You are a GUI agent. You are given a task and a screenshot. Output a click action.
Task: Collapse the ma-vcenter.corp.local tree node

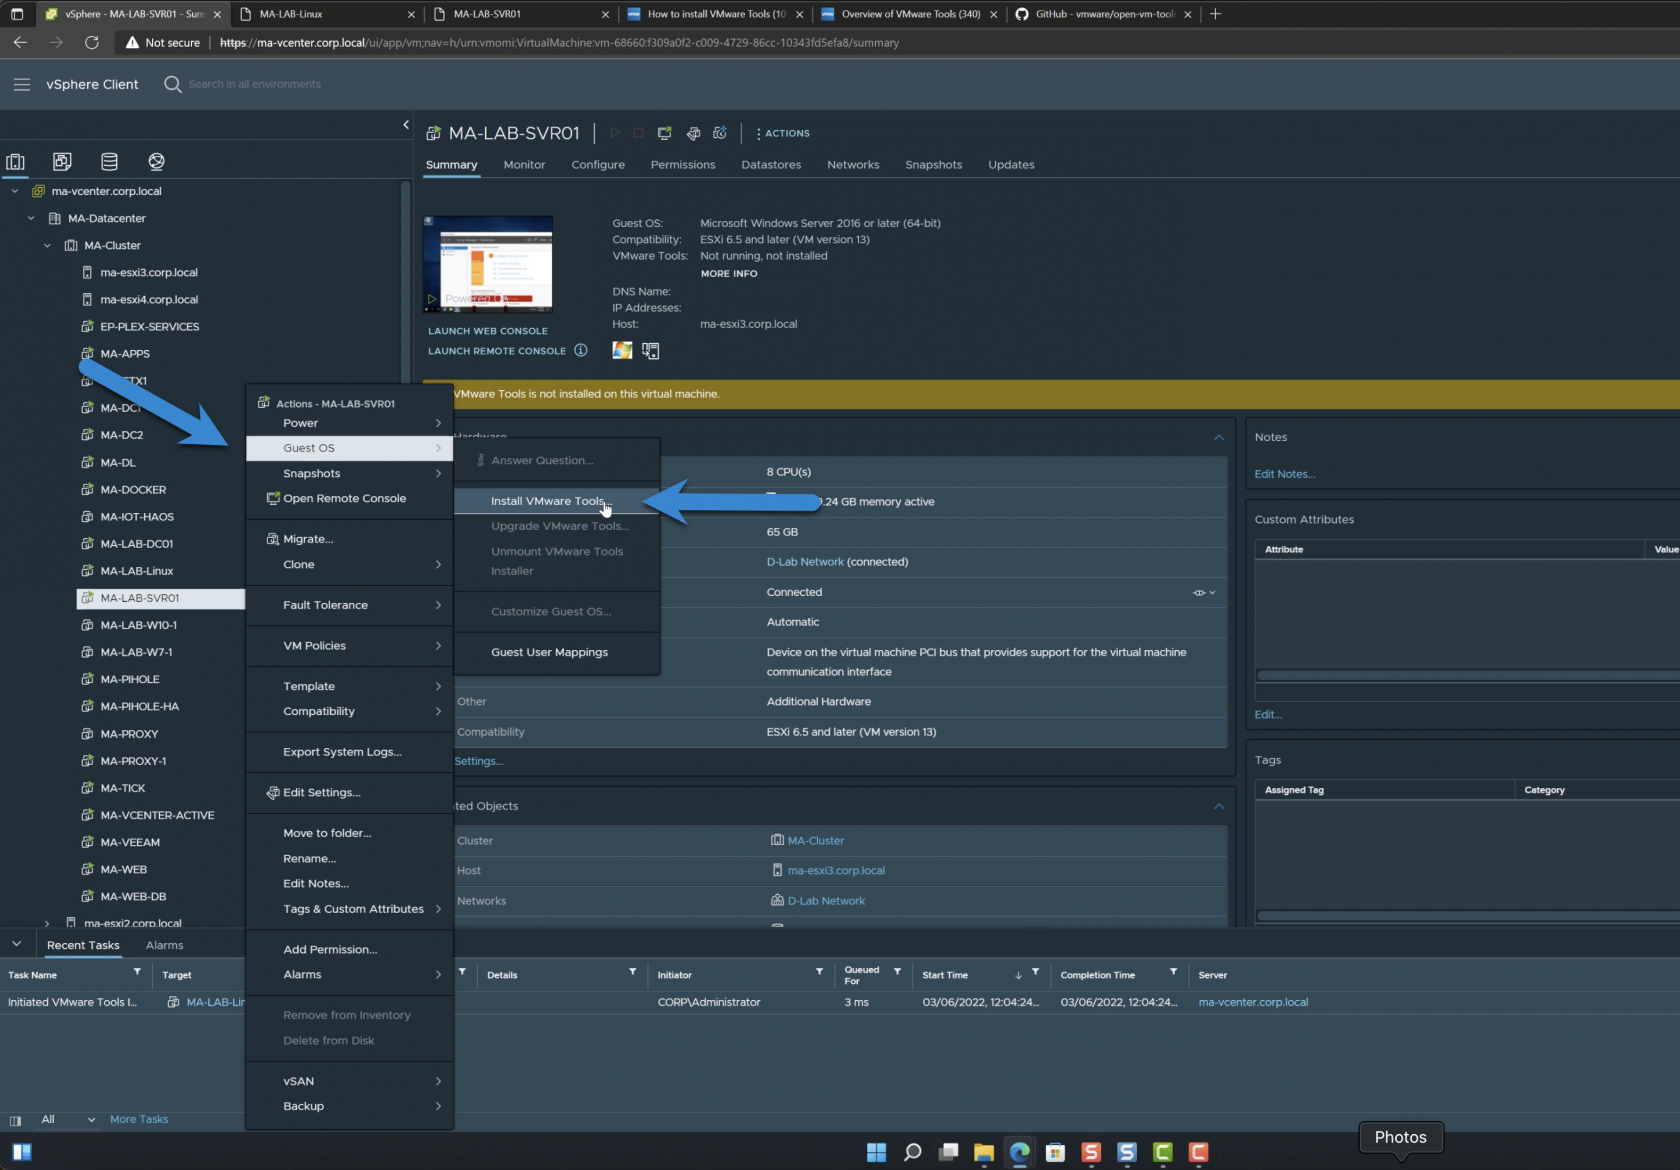pyautogui.click(x=15, y=191)
